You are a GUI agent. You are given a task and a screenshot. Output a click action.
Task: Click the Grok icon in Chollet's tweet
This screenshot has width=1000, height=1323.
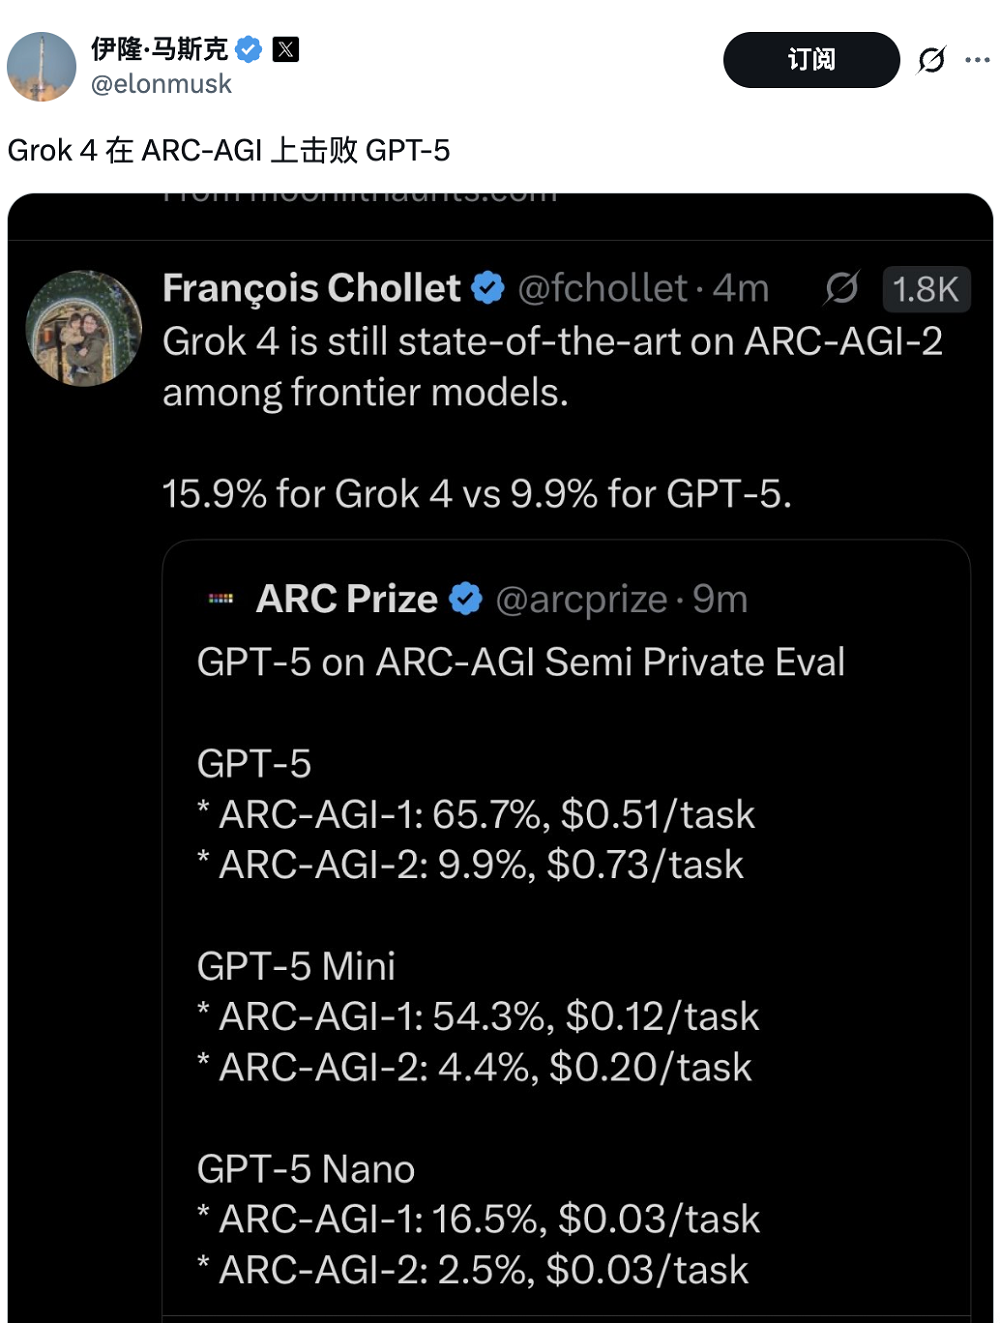pos(841,288)
